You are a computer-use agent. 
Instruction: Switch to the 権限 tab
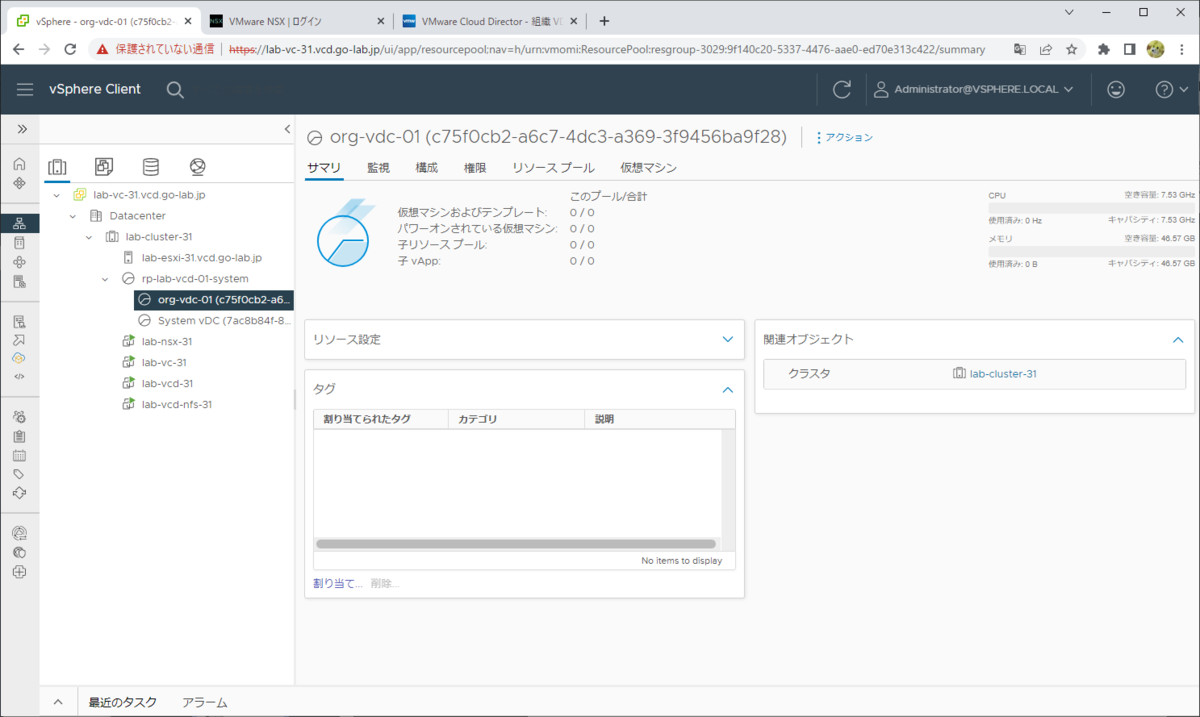[x=475, y=168]
